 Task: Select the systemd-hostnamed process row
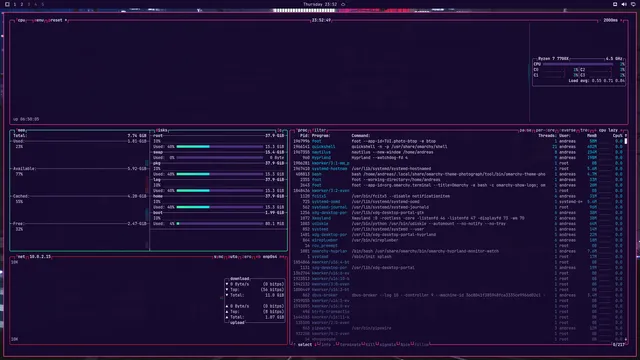[x=458, y=169]
